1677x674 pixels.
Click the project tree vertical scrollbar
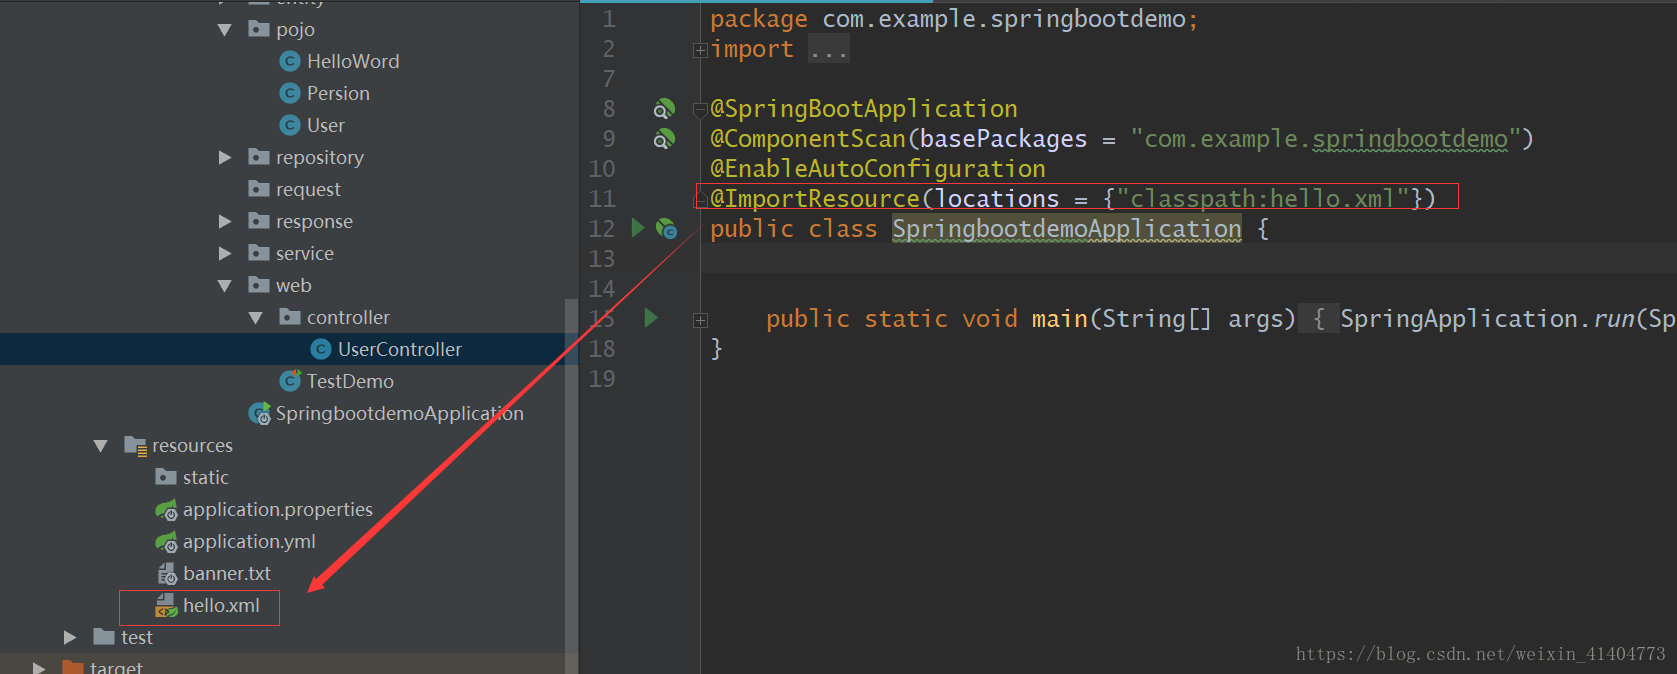571,485
